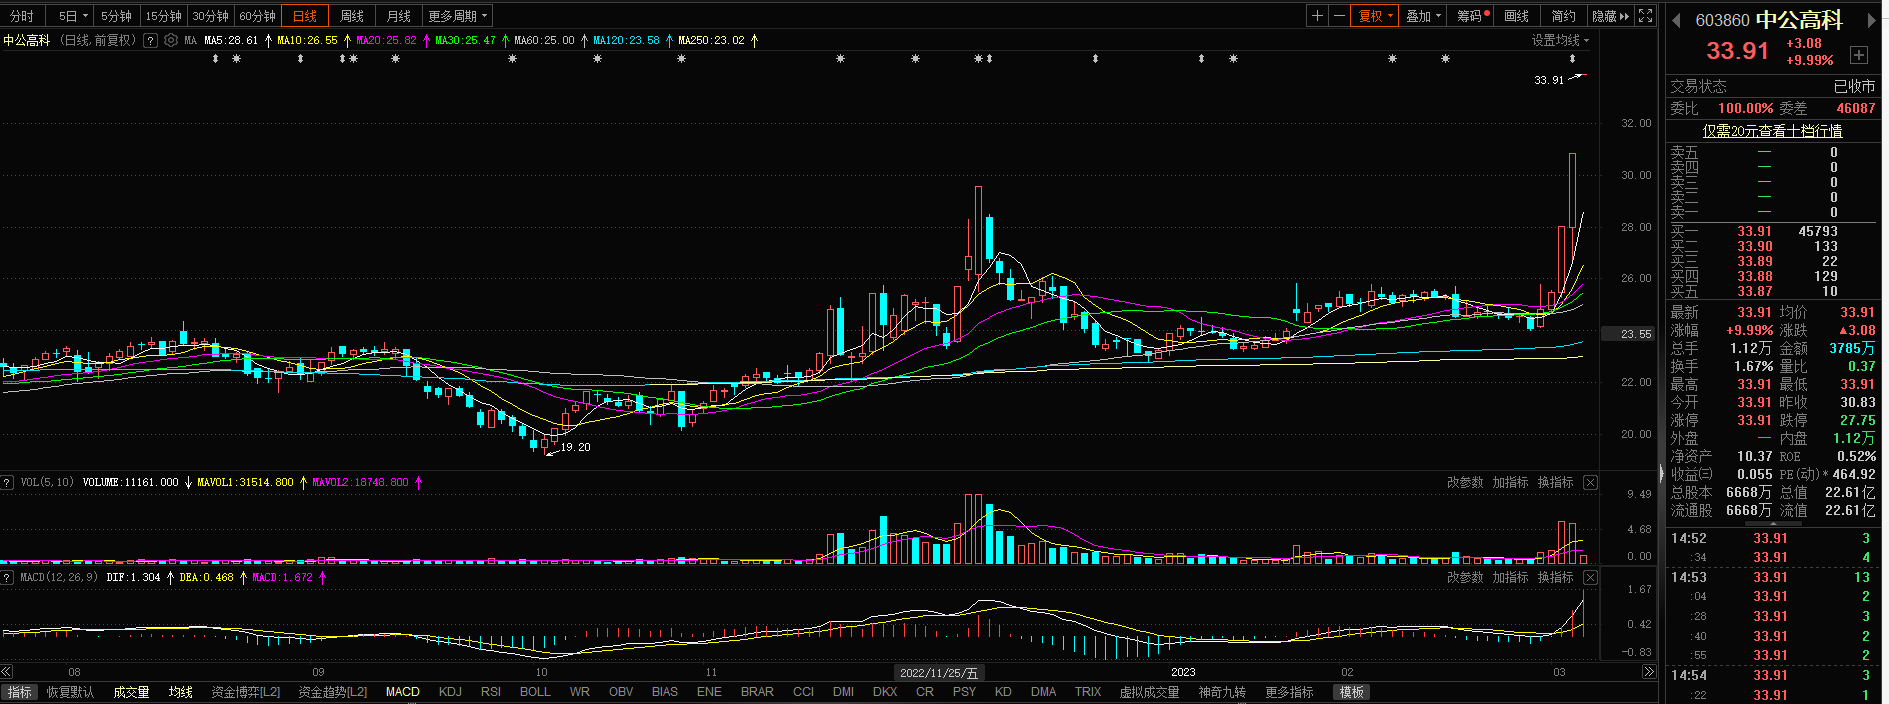The height and width of the screenshot is (704, 1889).
Task: Click the zoom in plus icon
Action: (x=1317, y=16)
